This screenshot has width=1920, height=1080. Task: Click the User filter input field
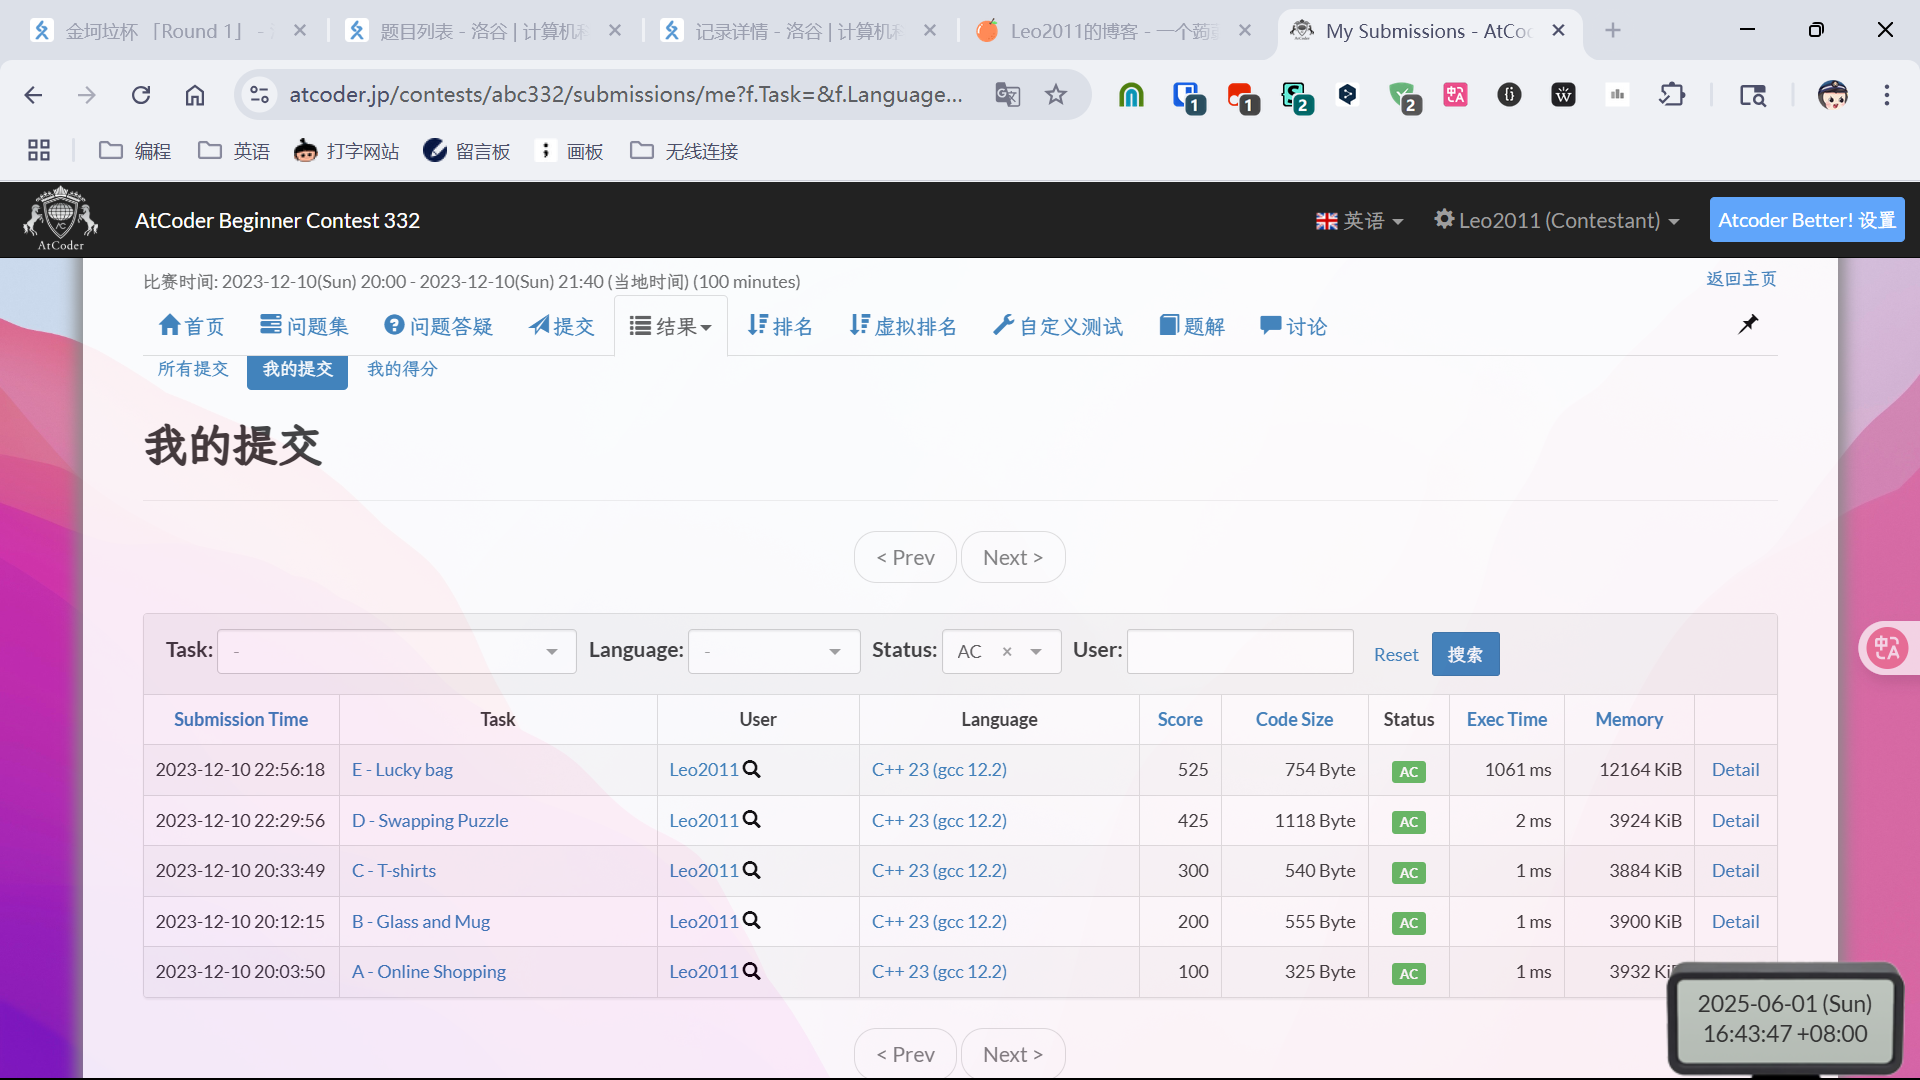[1240, 652]
